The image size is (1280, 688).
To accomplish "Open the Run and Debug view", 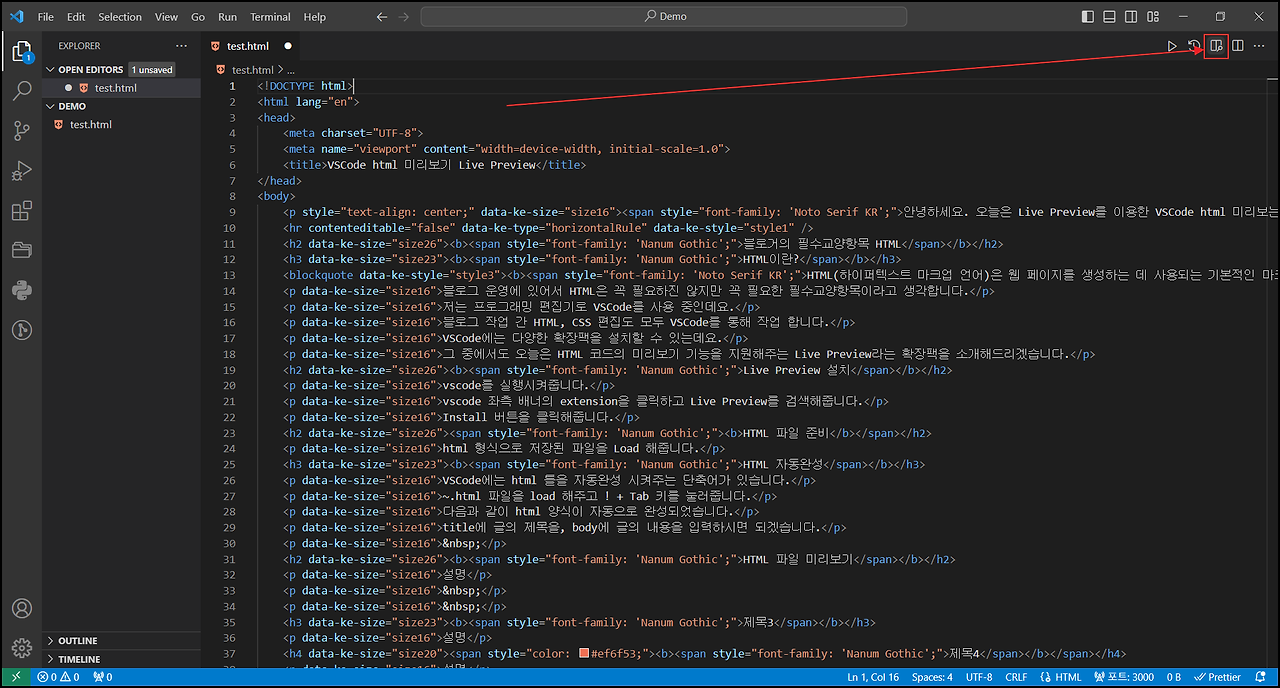I will point(22,170).
